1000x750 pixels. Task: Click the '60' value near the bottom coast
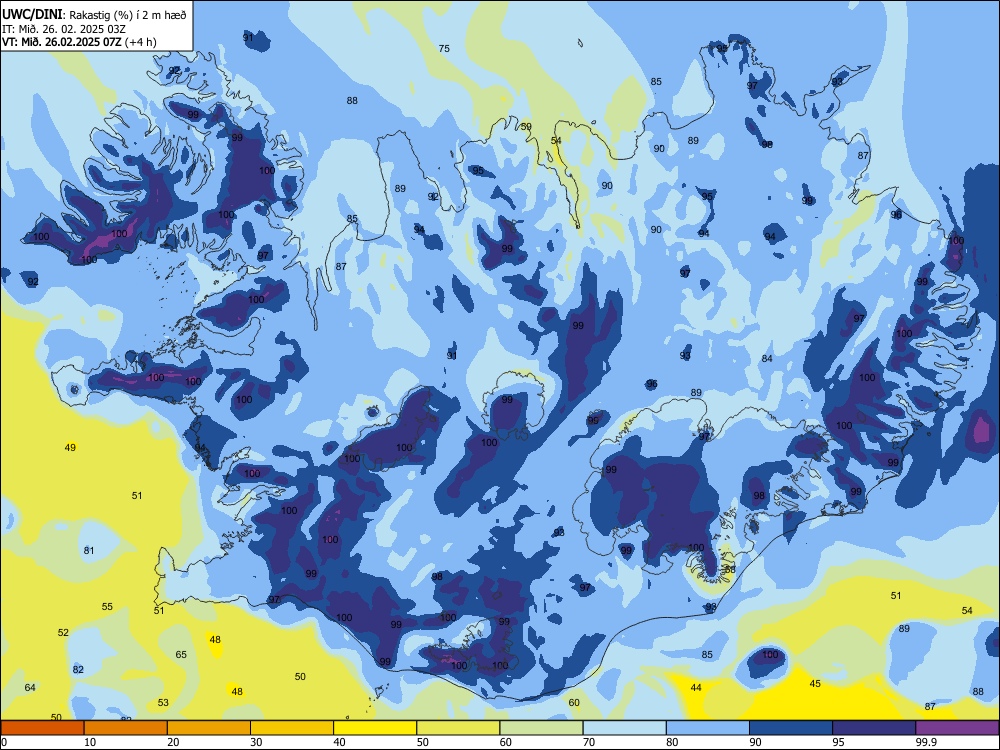click(574, 703)
